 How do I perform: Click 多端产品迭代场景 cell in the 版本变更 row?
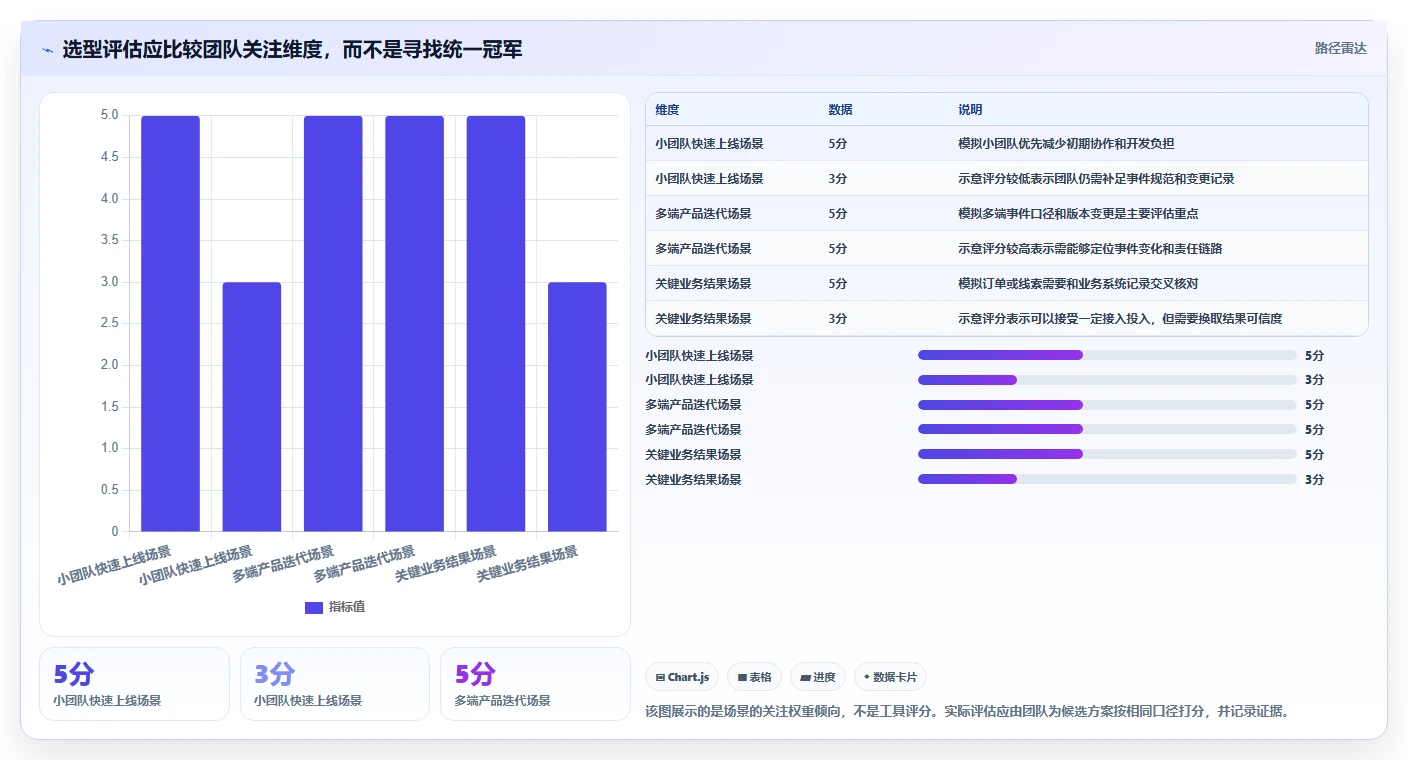[703, 214]
